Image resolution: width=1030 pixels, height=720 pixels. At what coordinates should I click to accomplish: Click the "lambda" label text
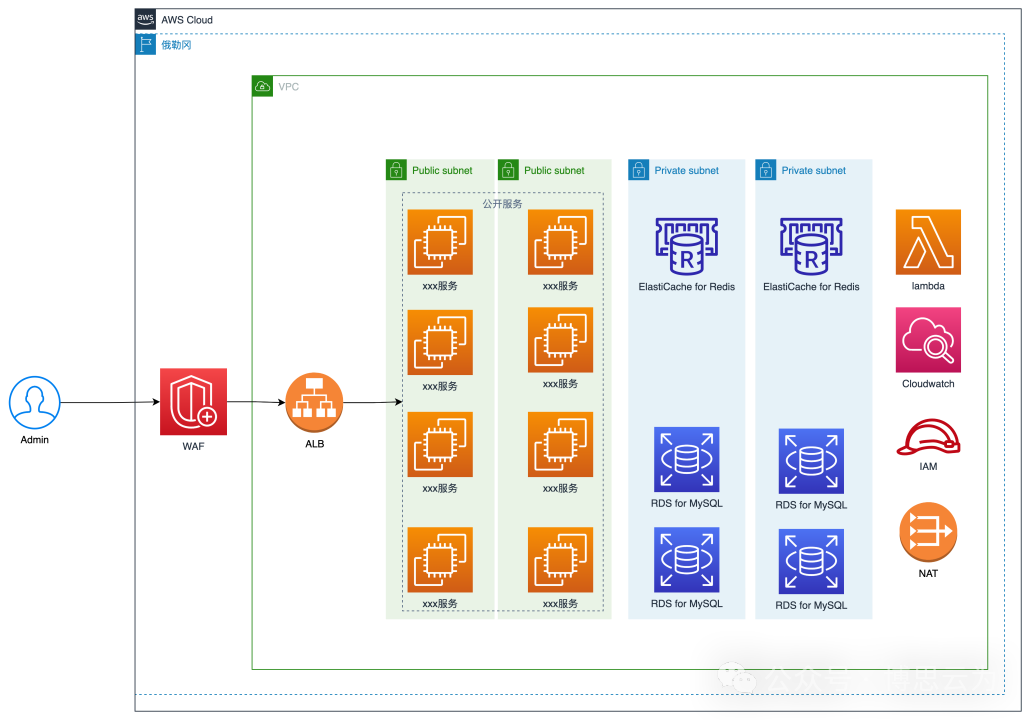tap(928, 286)
